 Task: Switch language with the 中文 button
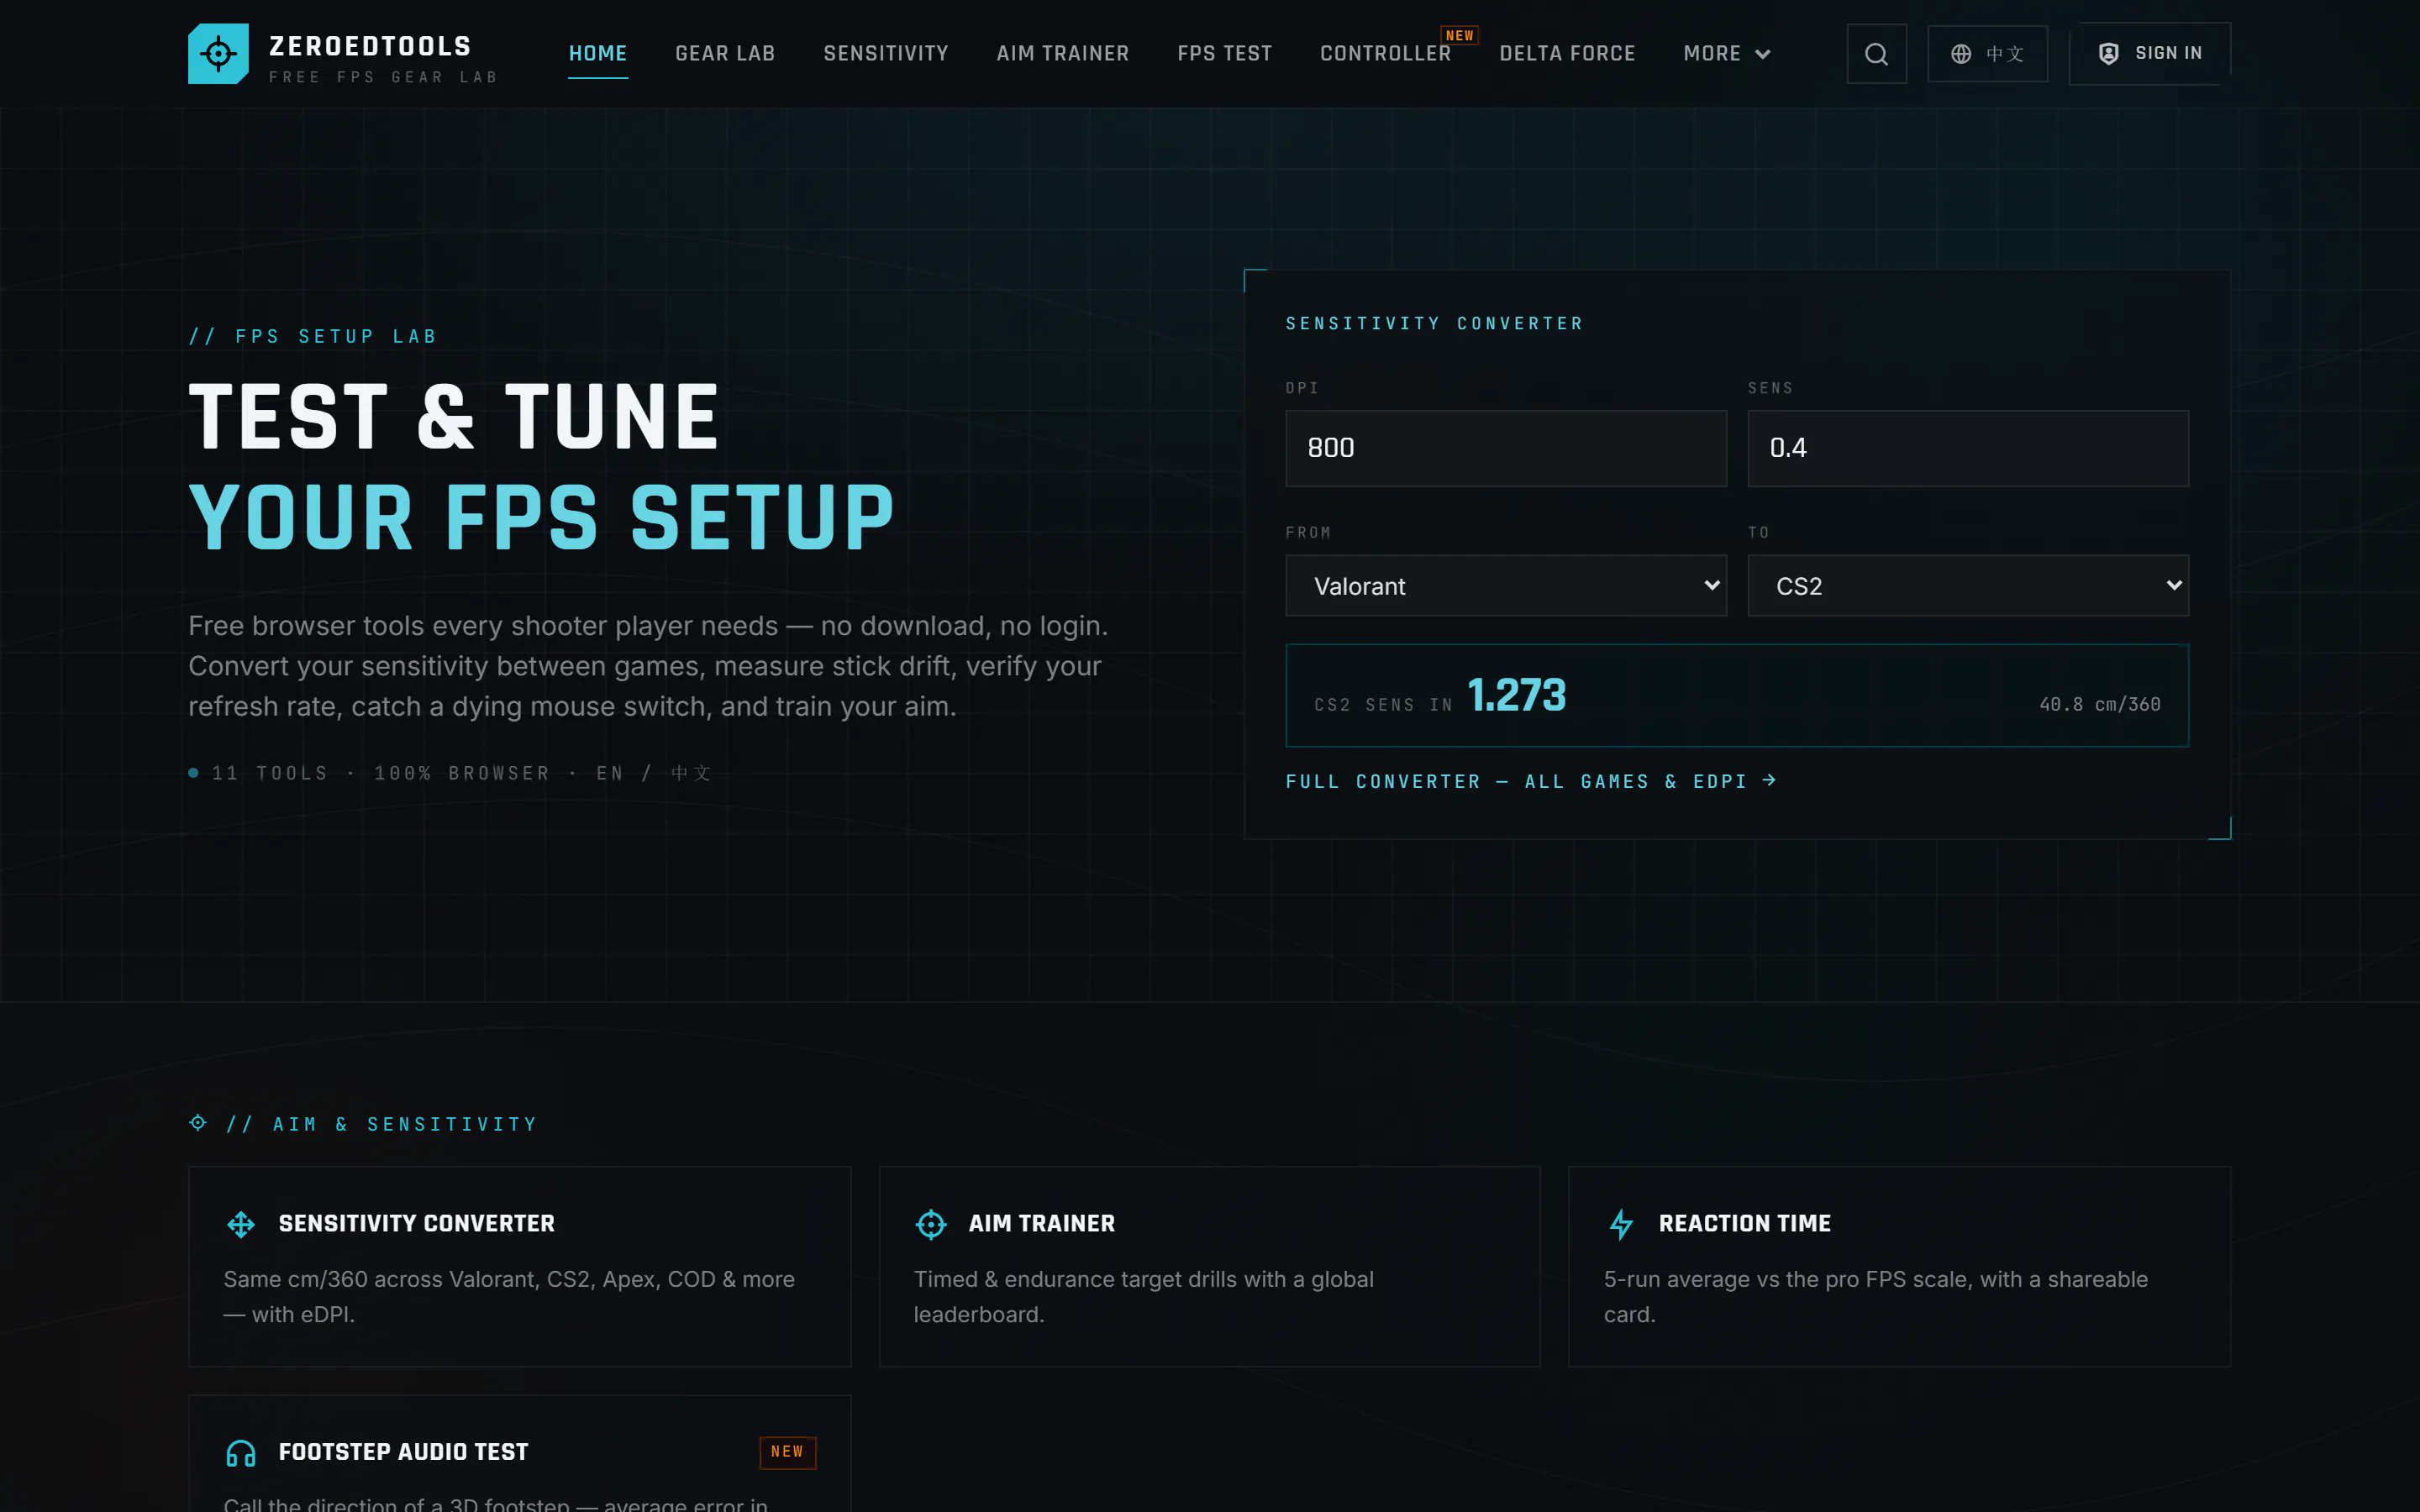click(x=1987, y=54)
